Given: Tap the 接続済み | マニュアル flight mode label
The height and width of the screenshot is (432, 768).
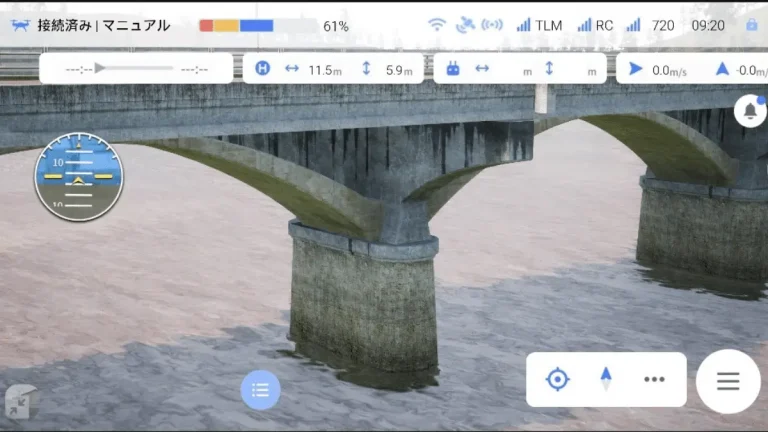Looking at the screenshot, I should click(x=104, y=25).
